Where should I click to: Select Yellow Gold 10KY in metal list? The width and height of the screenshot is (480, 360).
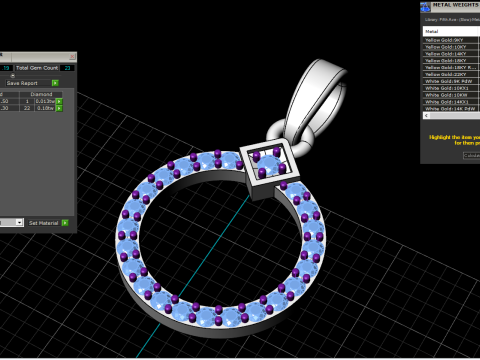(x=450, y=47)
